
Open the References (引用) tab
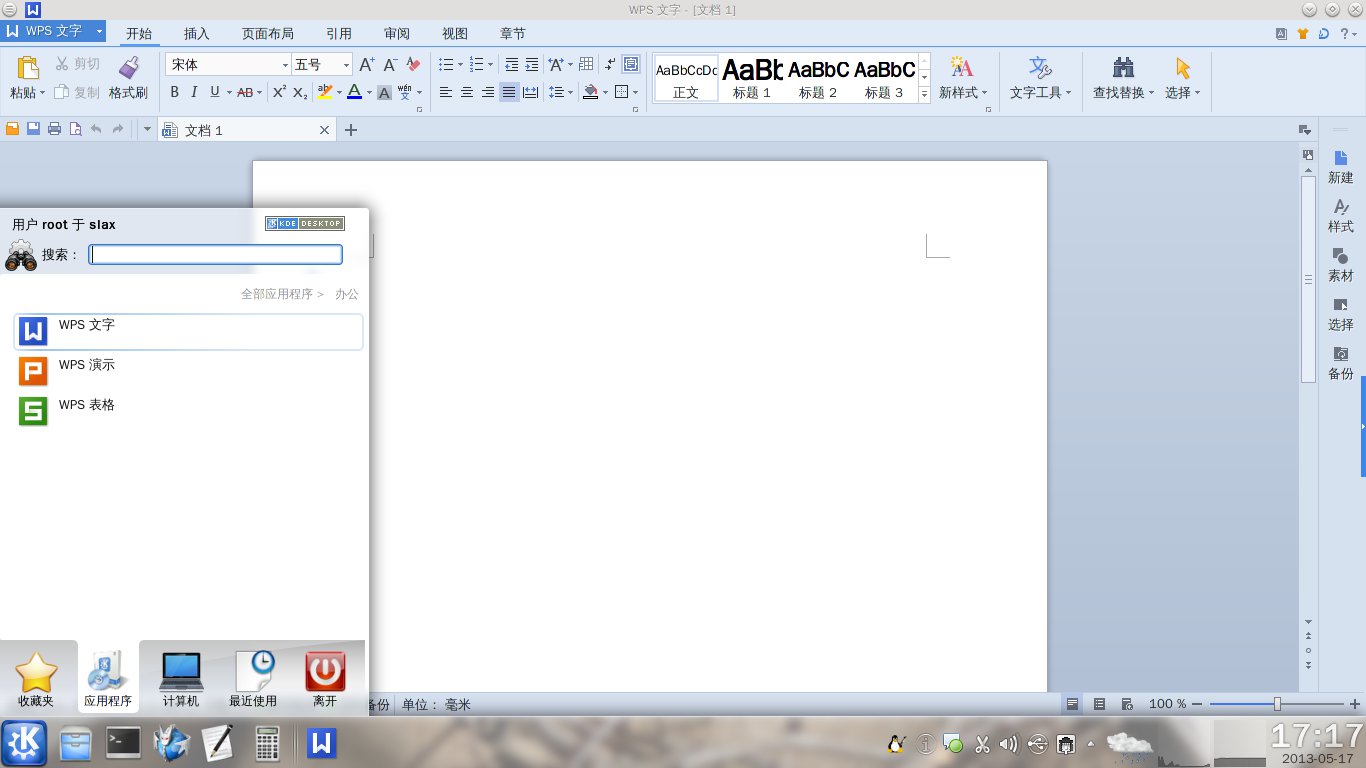[x=339, y=33]
